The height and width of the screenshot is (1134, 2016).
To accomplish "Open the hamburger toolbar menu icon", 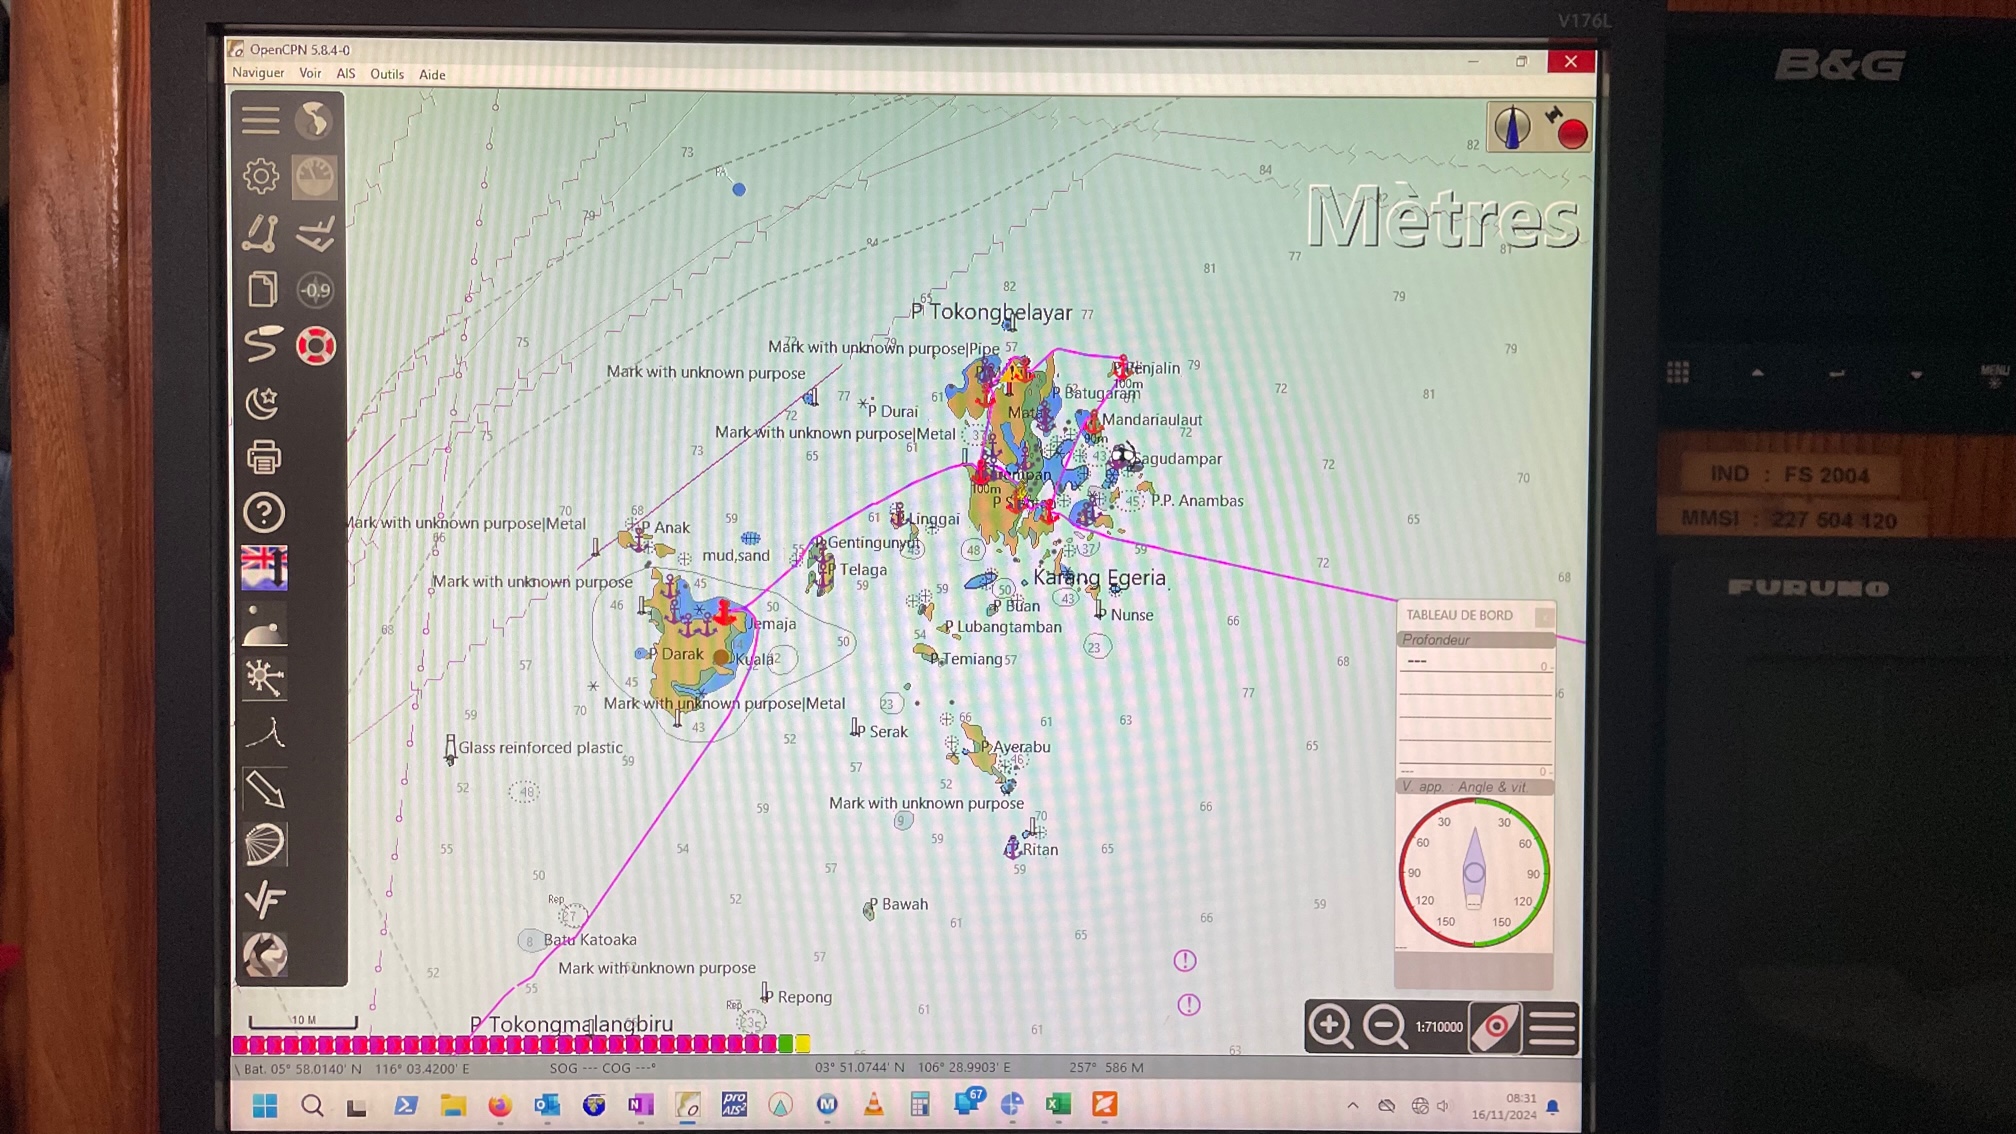I will [260, 120].
